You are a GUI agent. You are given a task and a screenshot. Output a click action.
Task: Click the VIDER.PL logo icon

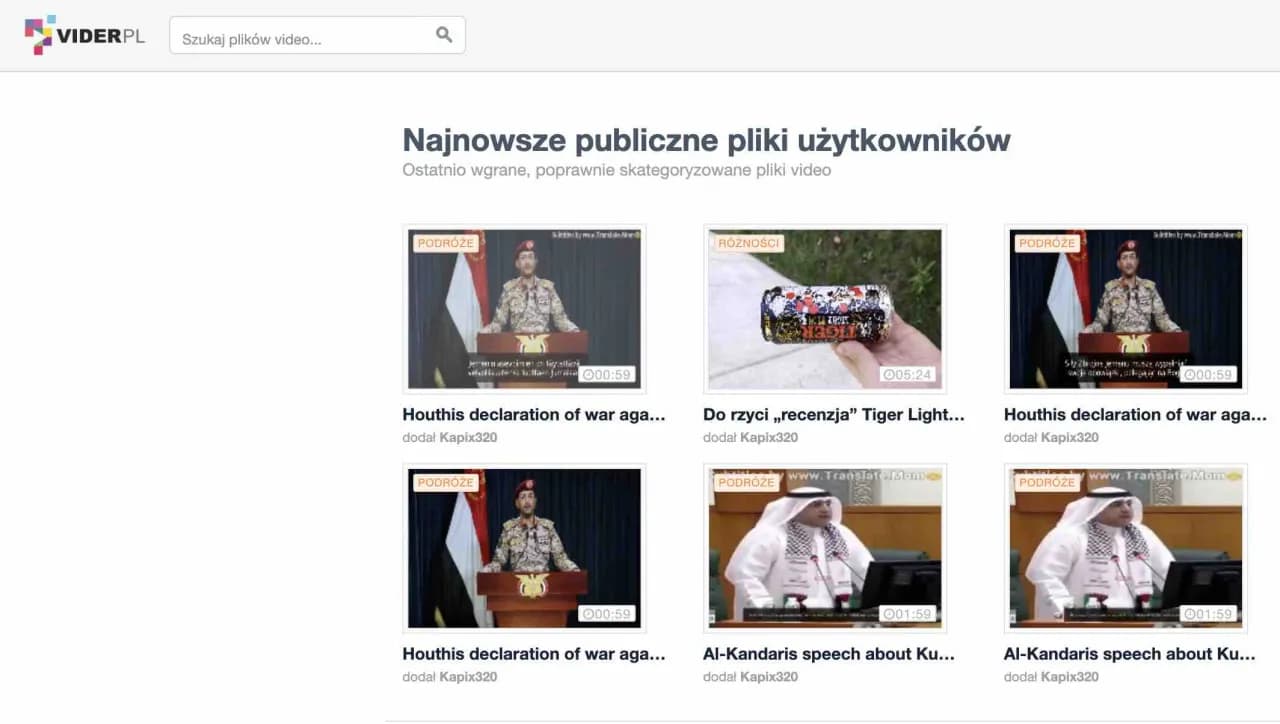[x=42, y=34]
